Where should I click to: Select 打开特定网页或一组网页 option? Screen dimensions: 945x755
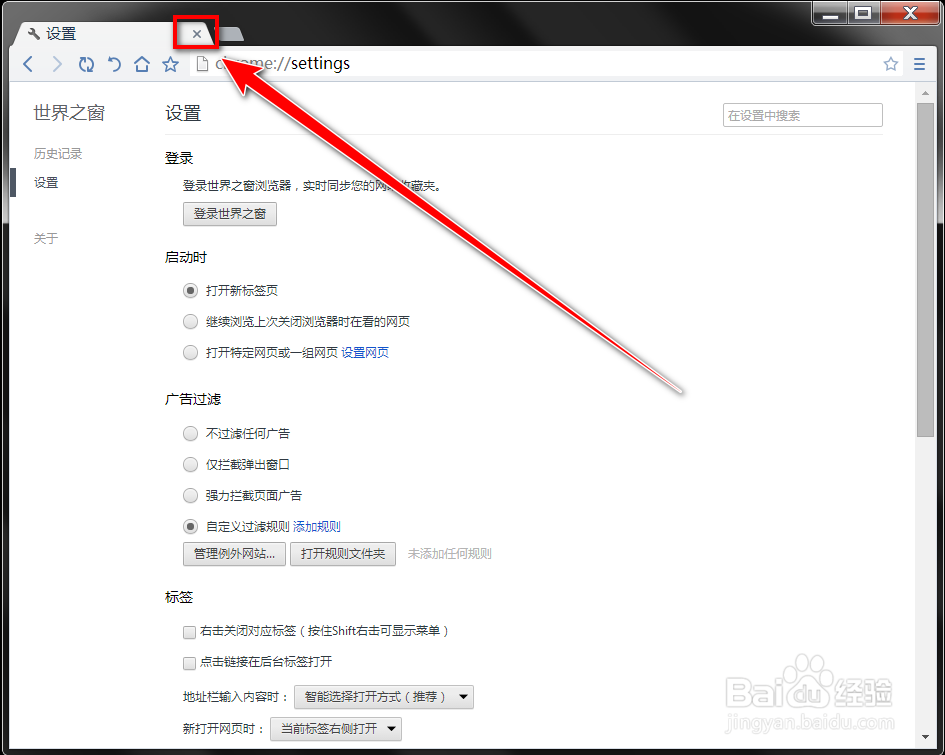click(190, 352)
